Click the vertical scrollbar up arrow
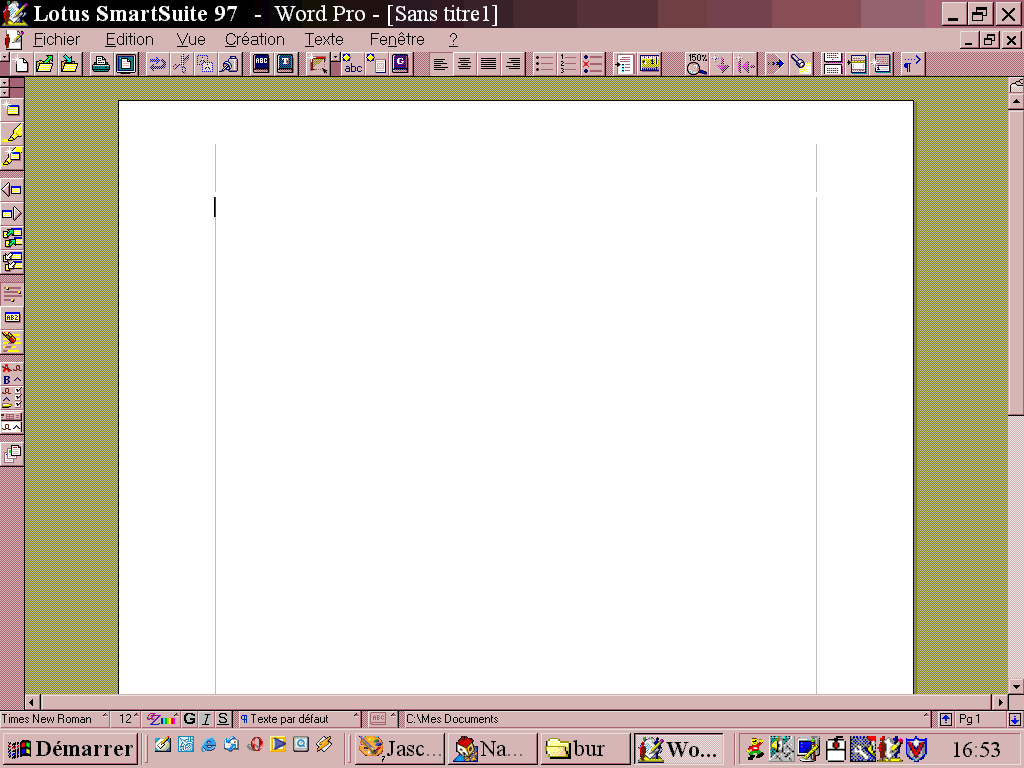Image resolution: width=1024 pixels, height=768 pixels. [1016, 102]
